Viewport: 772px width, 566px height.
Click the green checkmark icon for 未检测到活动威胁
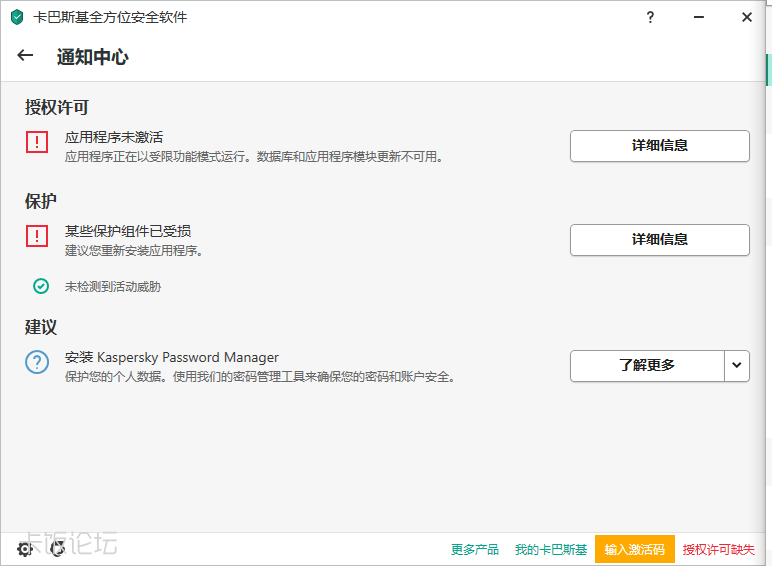[x=41, y=286]
